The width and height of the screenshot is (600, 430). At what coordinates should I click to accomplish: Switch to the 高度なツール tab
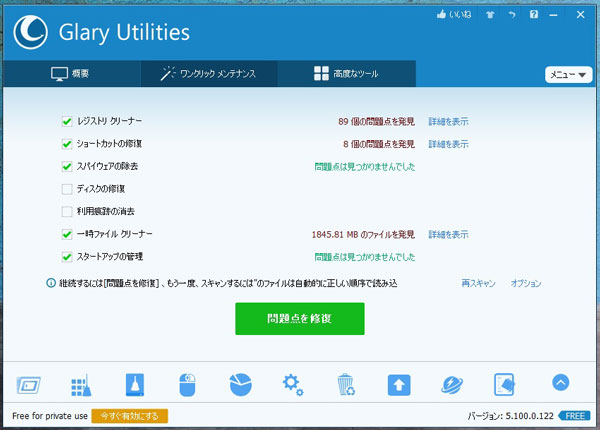pyautogui.click(x=347, y=73)
